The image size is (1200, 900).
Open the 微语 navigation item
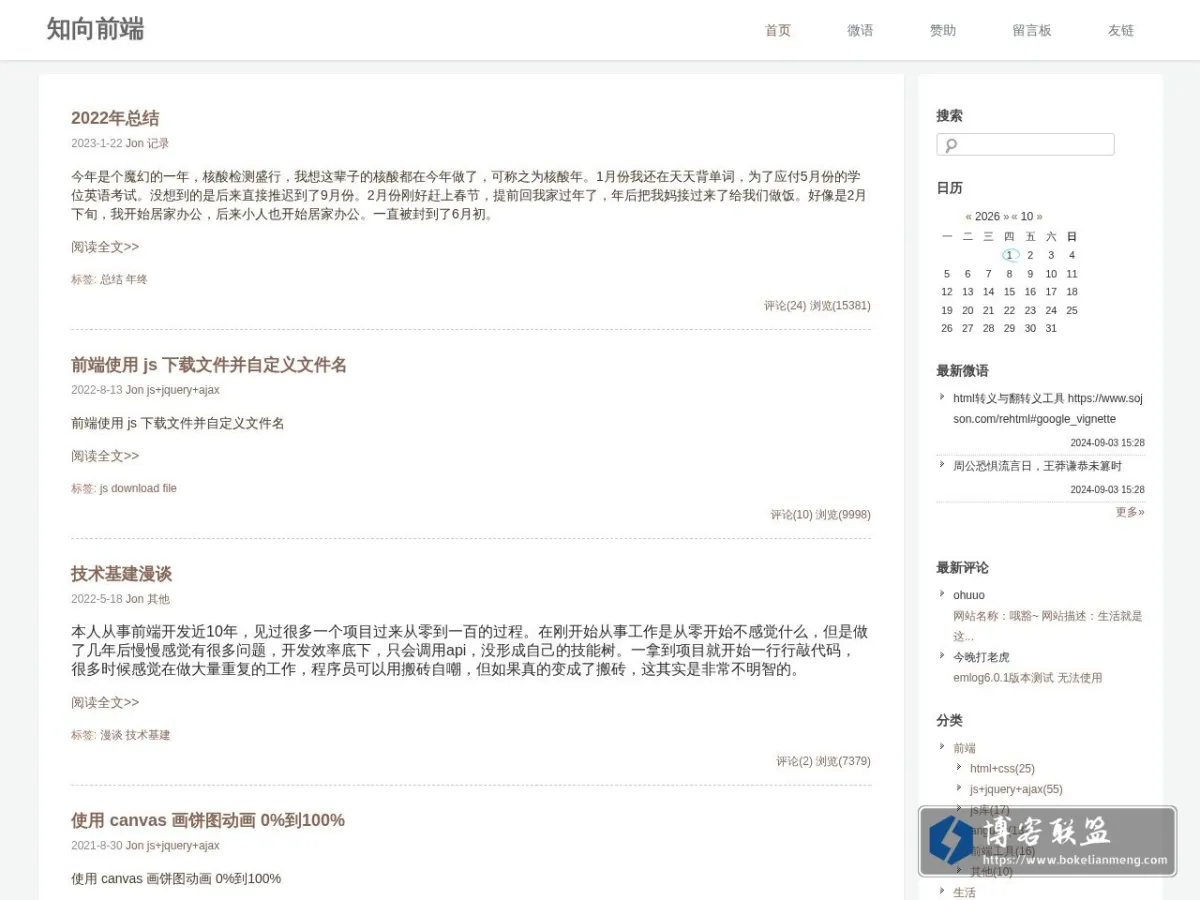[860, 30]
